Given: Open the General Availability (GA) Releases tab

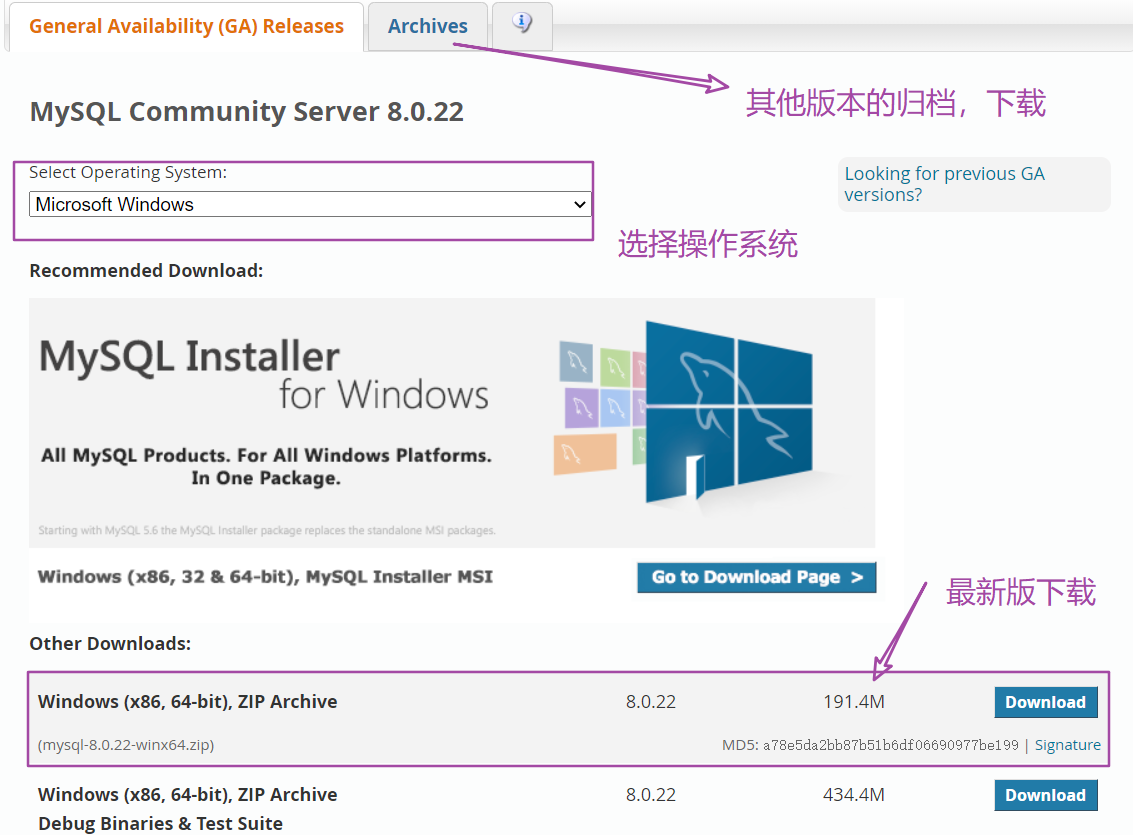Looking at the screenshot, I should point(186,27).
